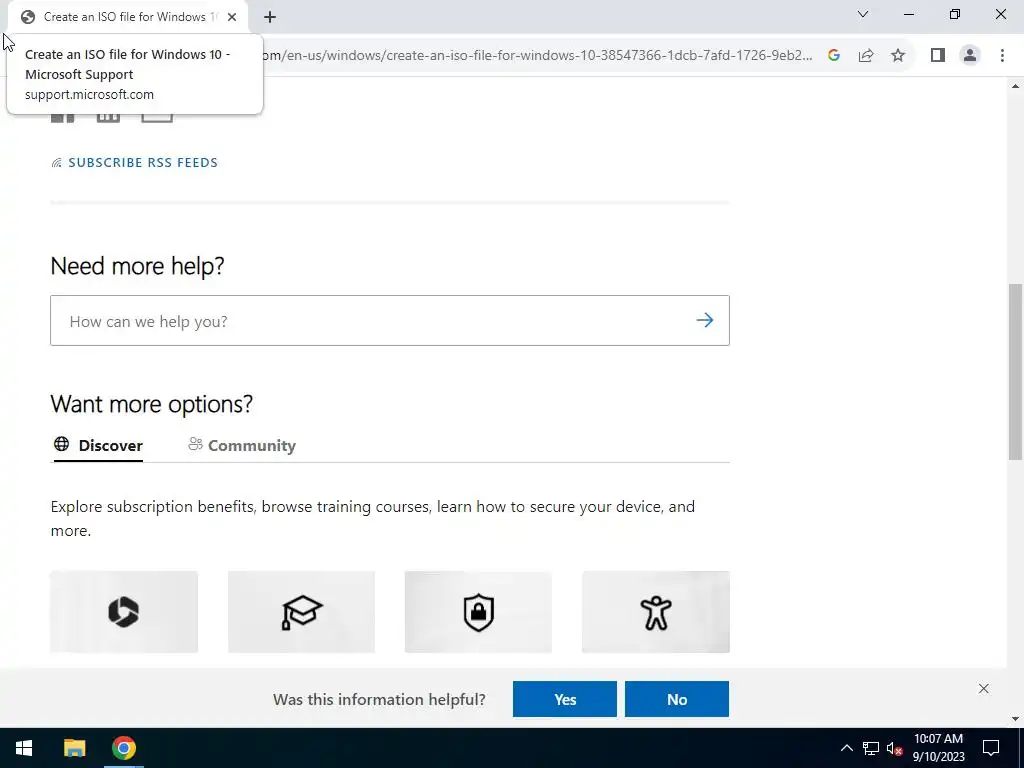The height and width of the screenshot is (768, 1024).
Task: Close the Create an ISO file tab
Action: click(x=232, y=17)
